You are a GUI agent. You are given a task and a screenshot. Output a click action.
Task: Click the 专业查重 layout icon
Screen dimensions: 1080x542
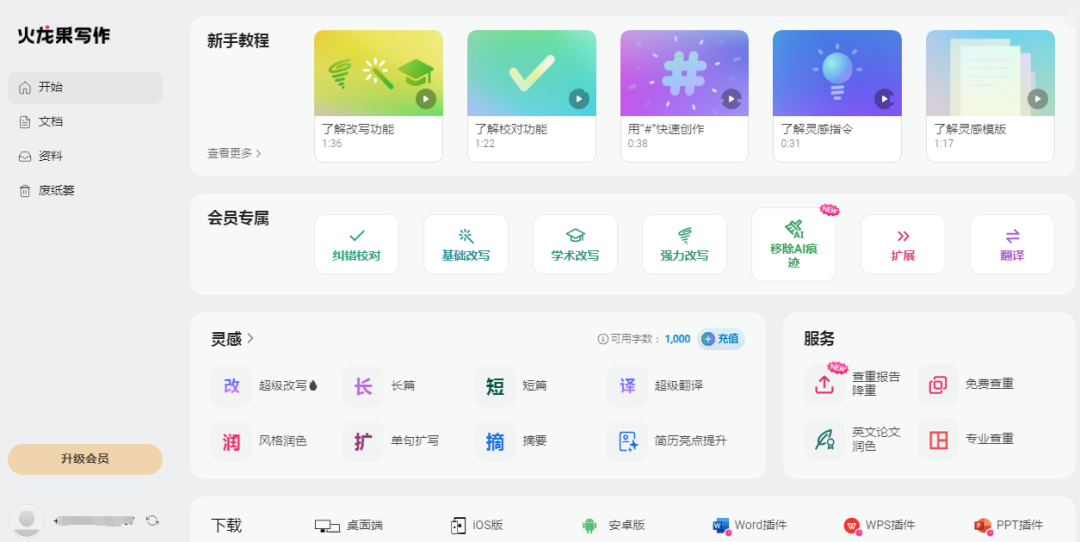937,439
